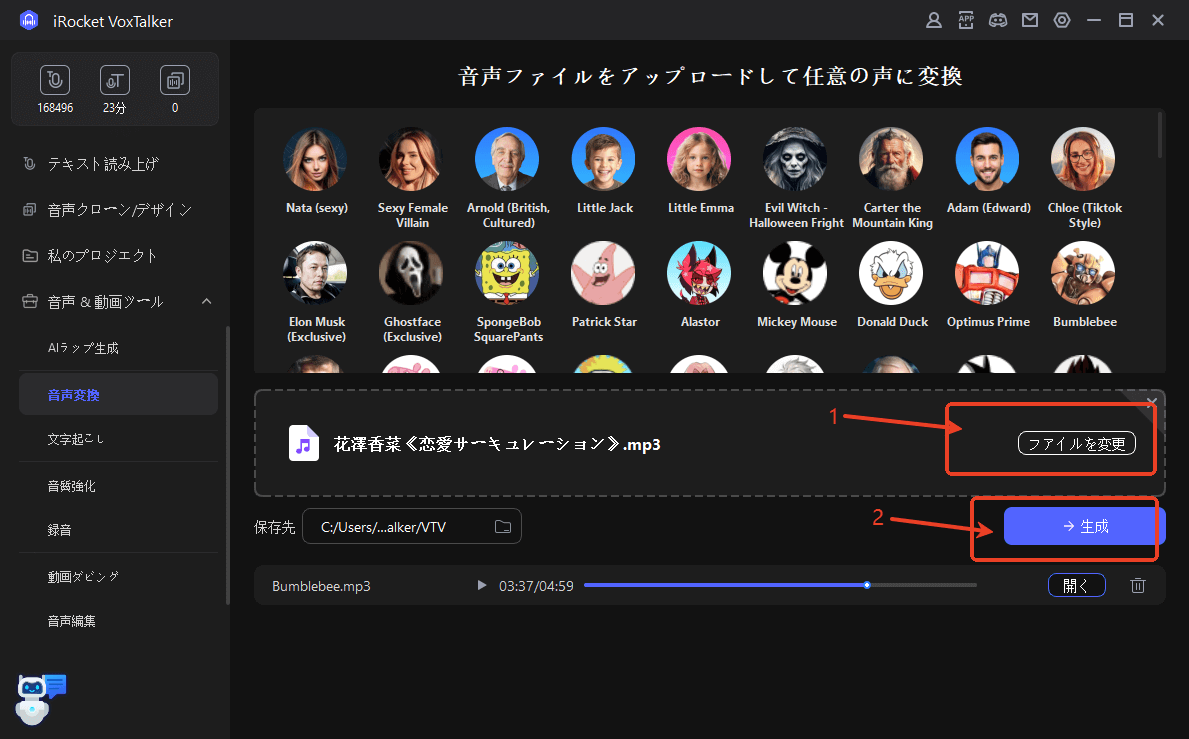The width and height of the screenshot is (1189, 739).
Task: Seek Bumblebee.mp3 playback progress slider
Action: coord(780,585)
